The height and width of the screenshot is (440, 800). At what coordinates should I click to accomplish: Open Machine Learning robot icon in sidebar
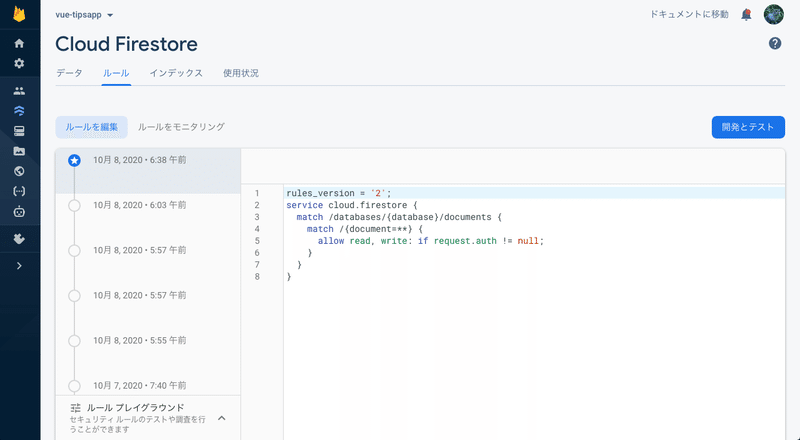coord(19,211)
